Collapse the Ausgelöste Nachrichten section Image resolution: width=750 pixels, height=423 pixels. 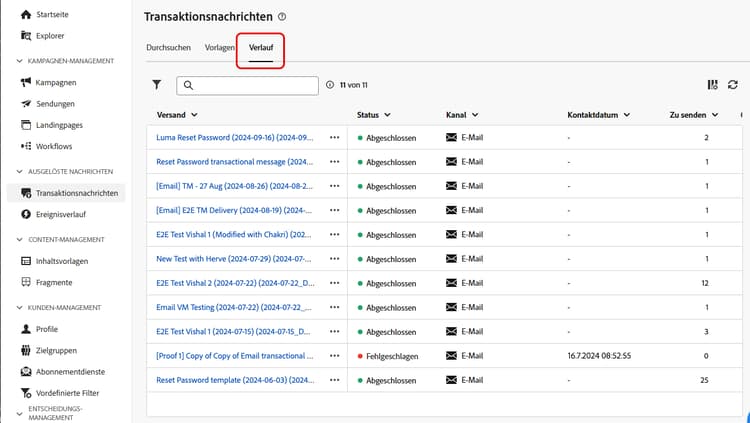pyautogui.click(x=20, y=171)
